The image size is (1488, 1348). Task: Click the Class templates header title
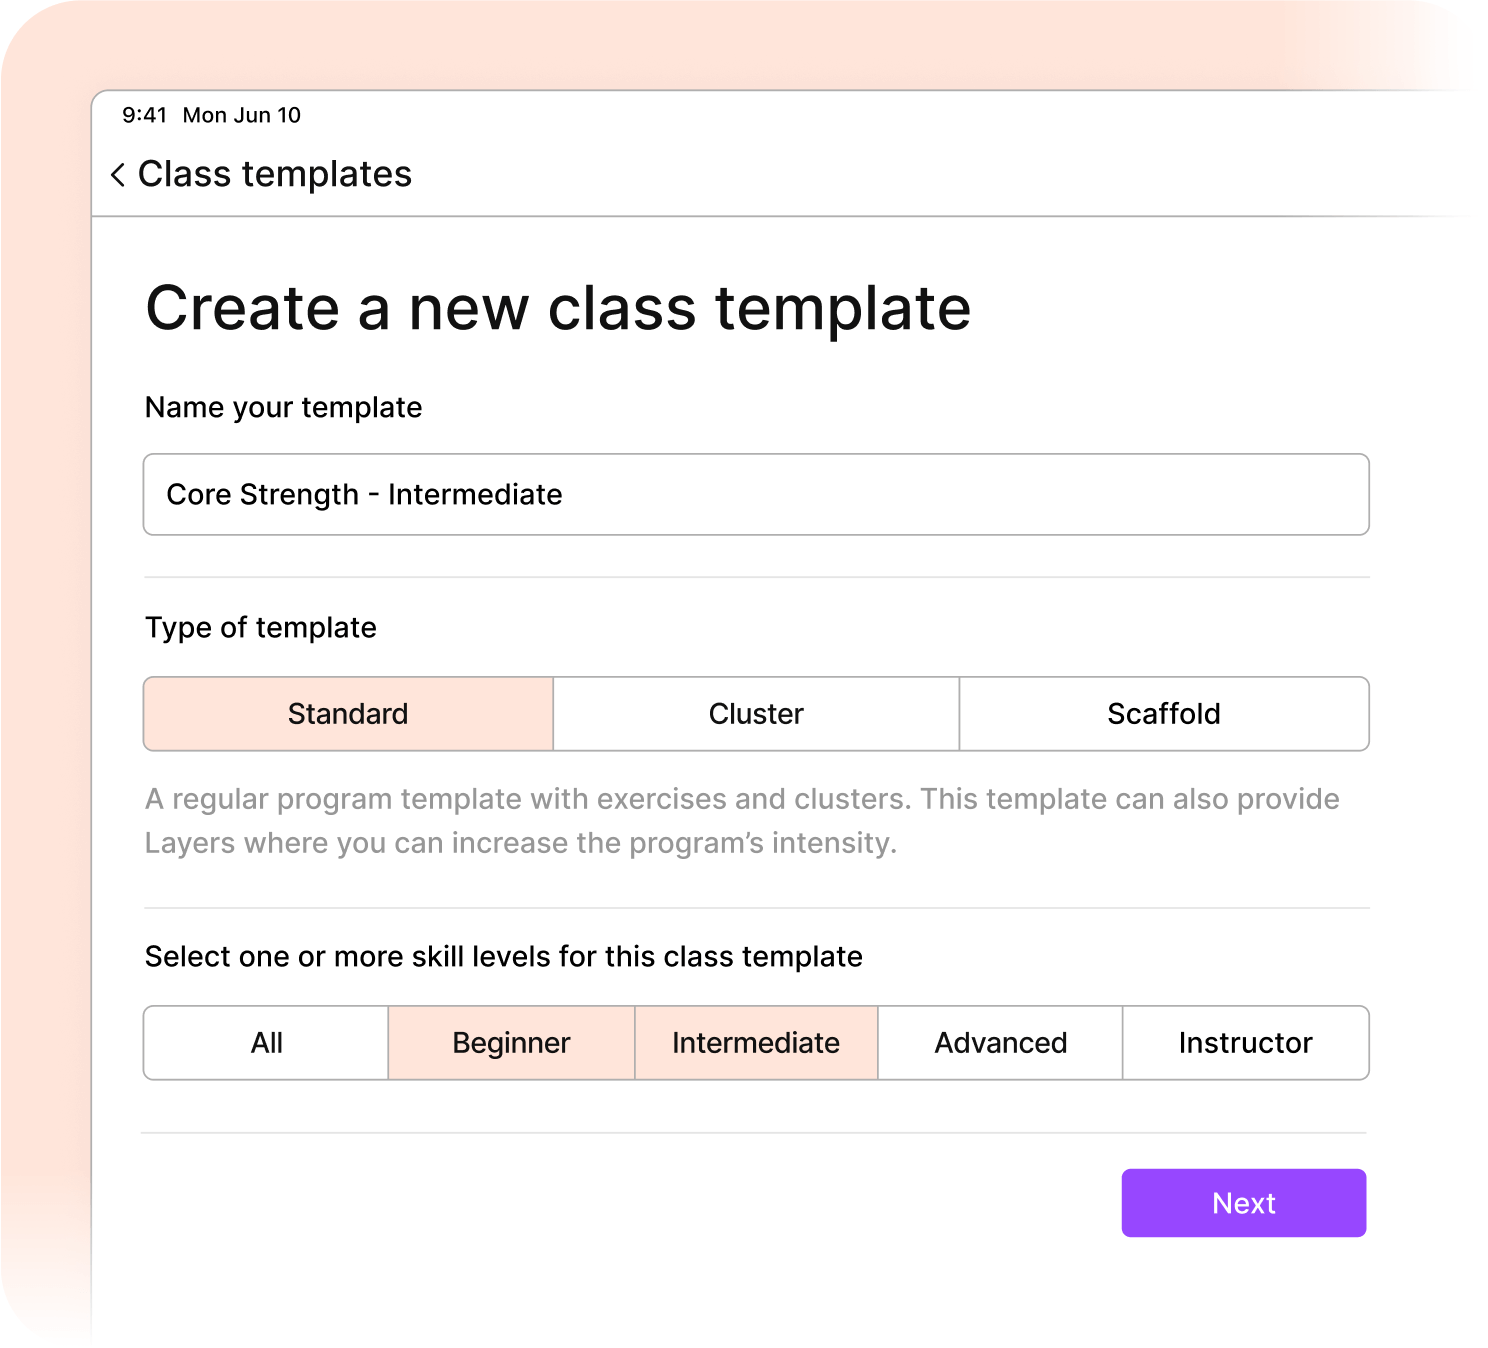274,175
